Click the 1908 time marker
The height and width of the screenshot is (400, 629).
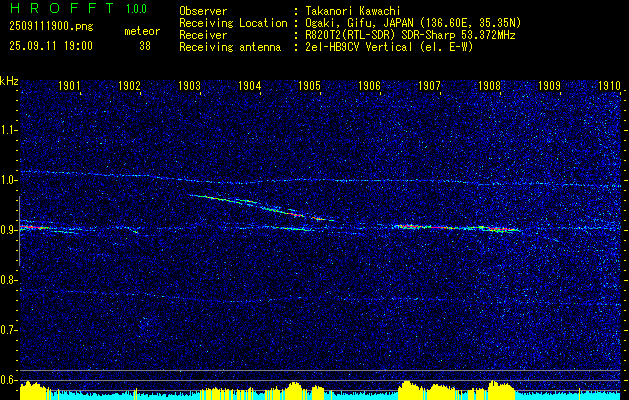(x=490, y=85)
